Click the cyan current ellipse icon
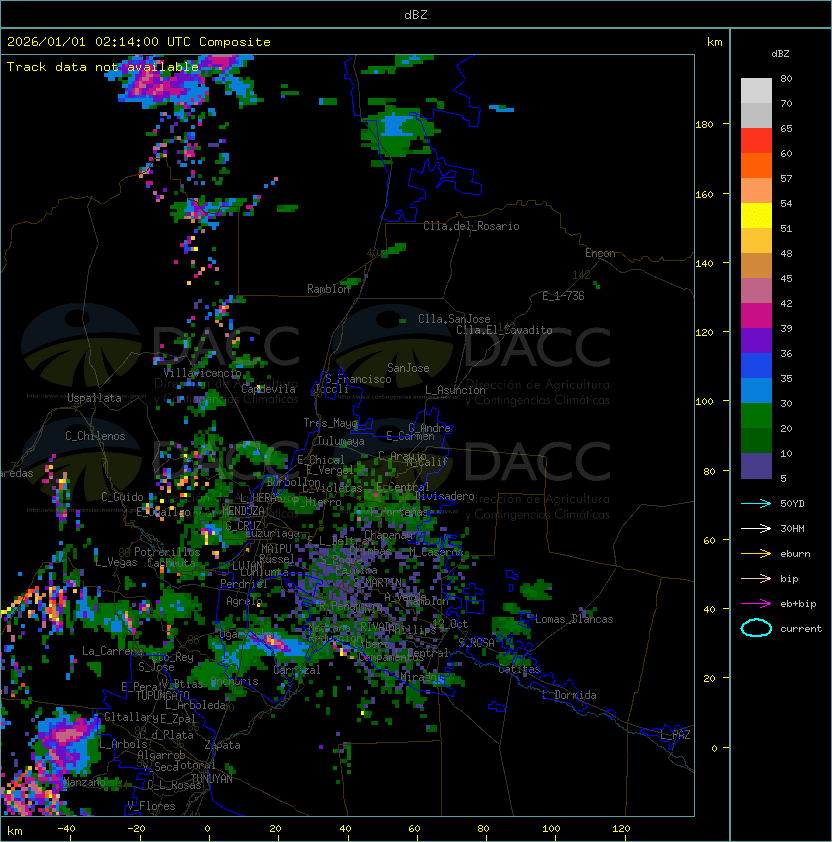 pos(756,628)
